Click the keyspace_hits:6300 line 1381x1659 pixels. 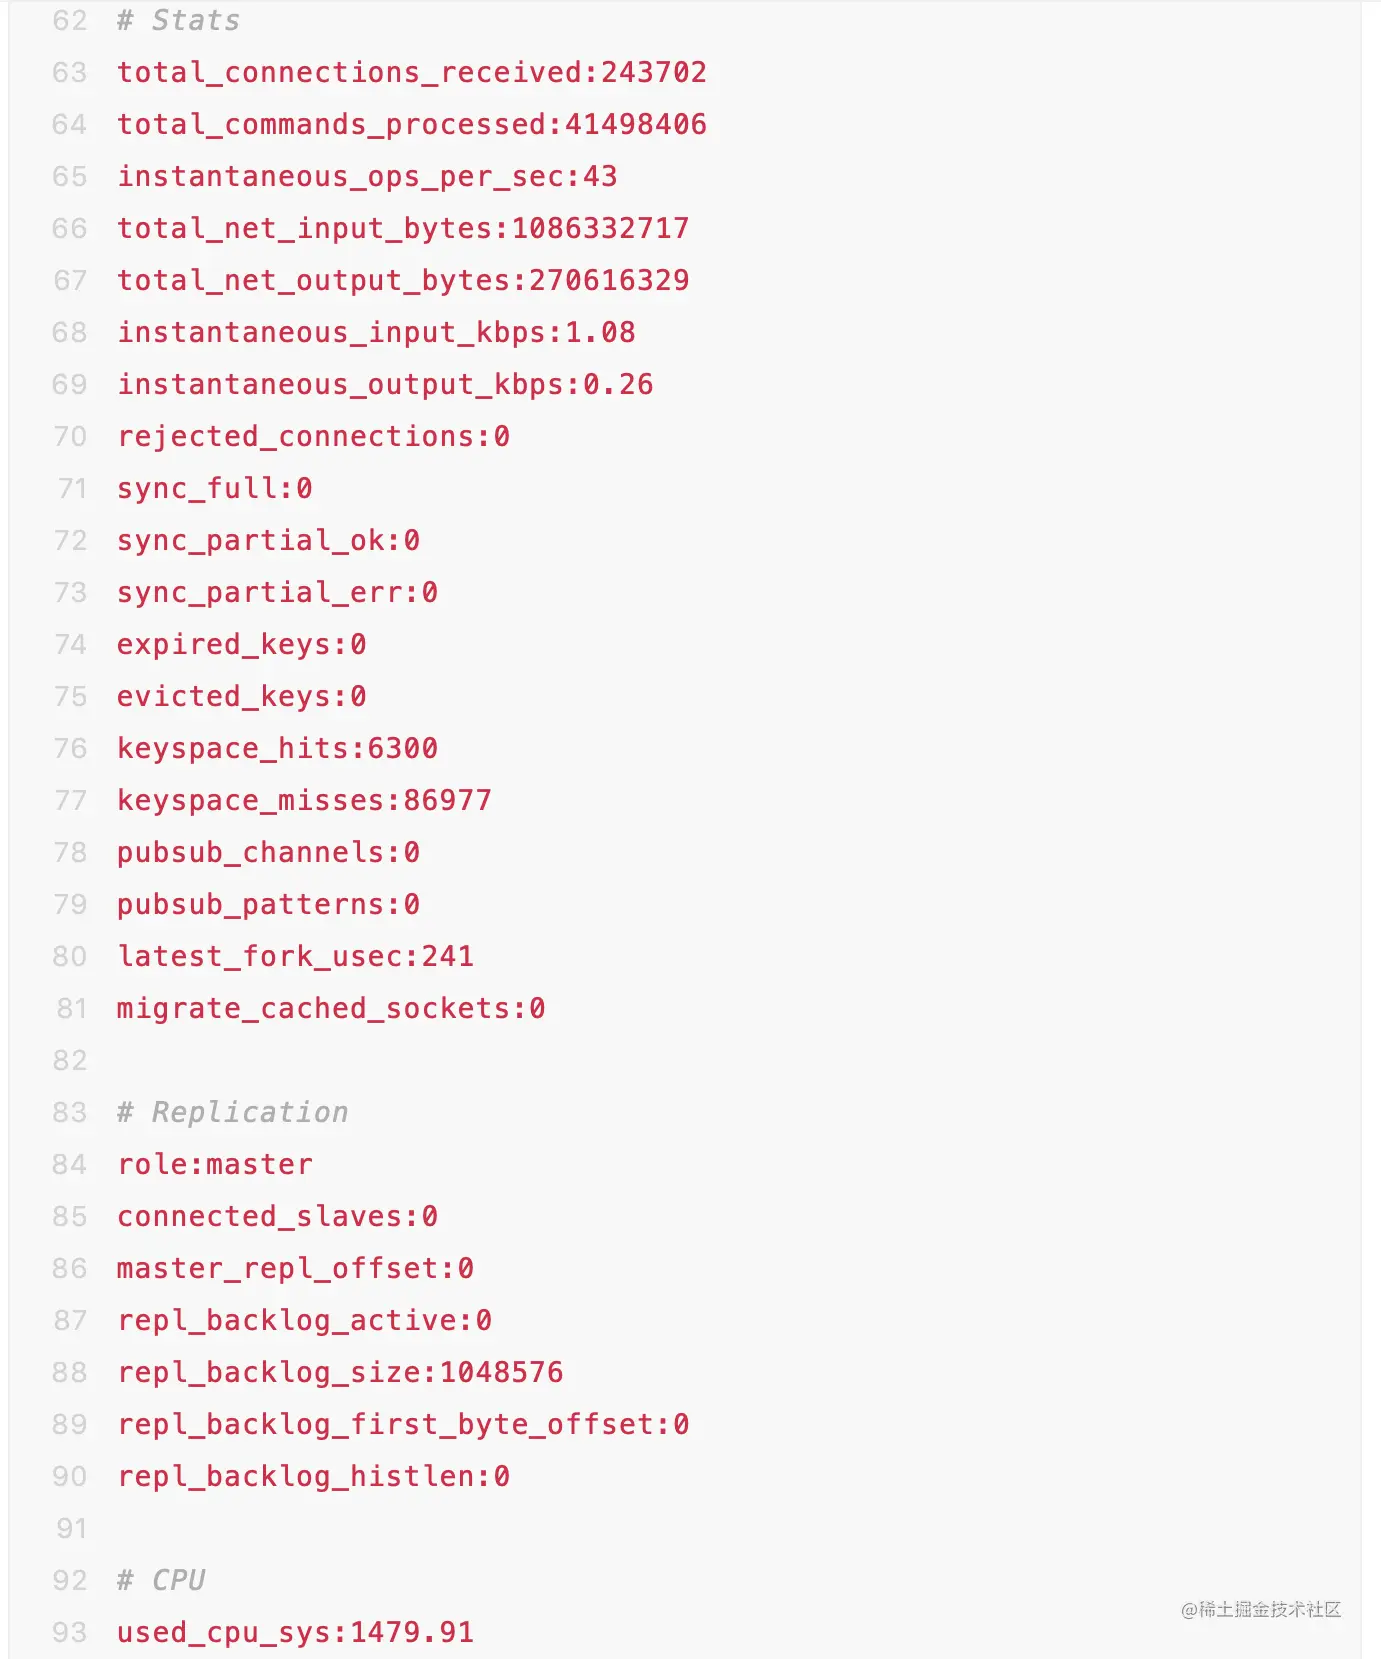click(277, 749)
